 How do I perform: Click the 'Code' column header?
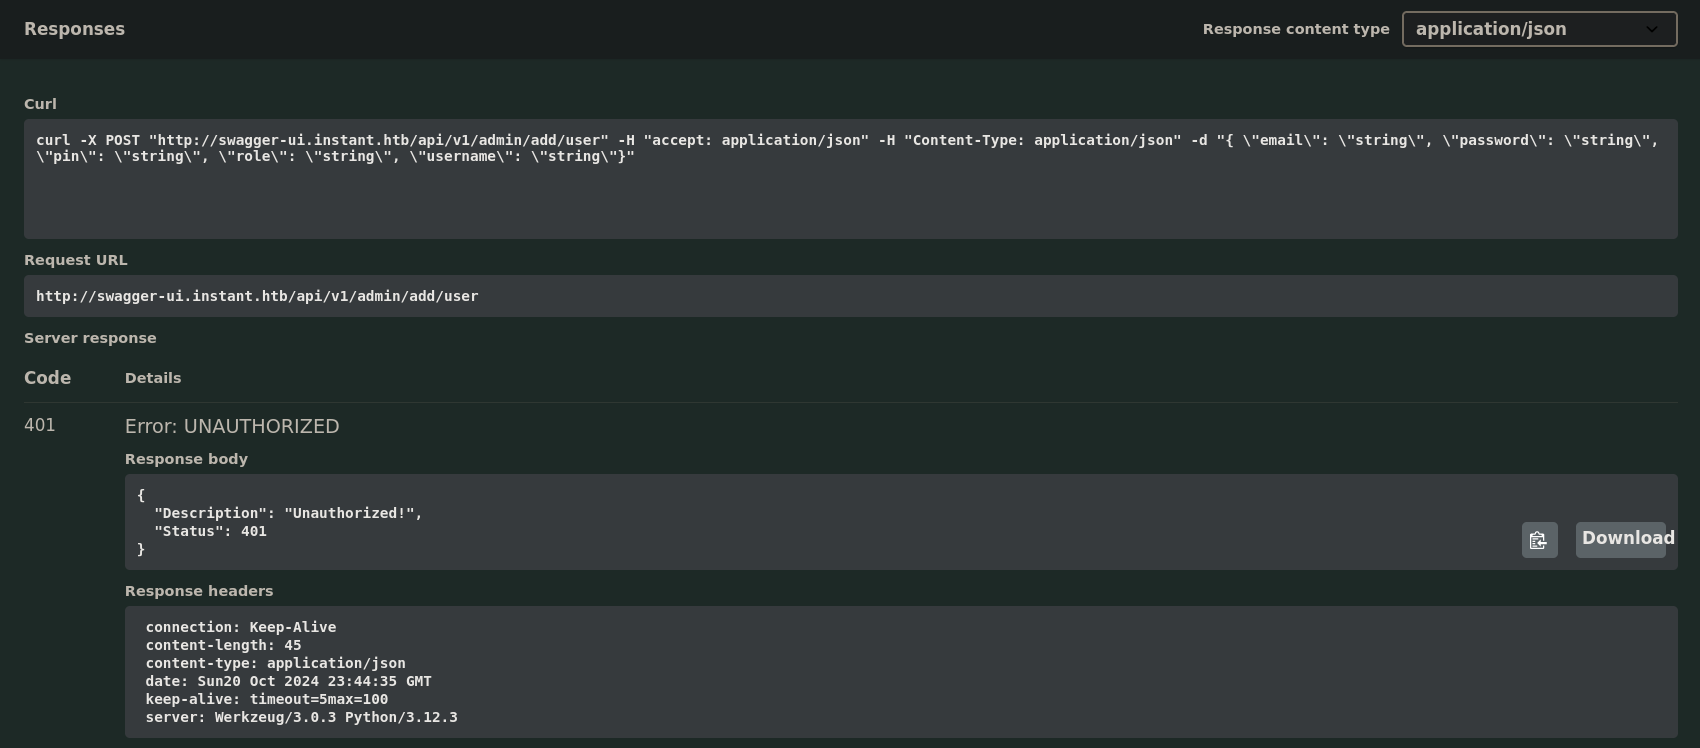[x=47, y=377]
